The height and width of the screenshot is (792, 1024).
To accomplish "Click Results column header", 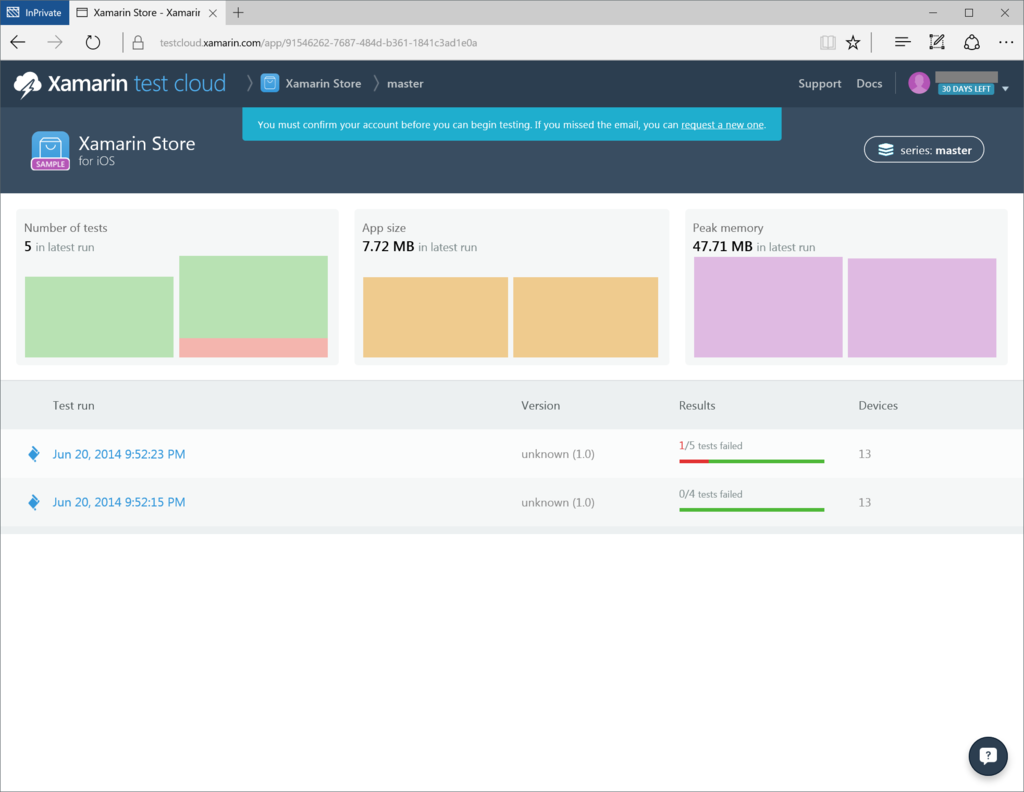I will (697, 405).
